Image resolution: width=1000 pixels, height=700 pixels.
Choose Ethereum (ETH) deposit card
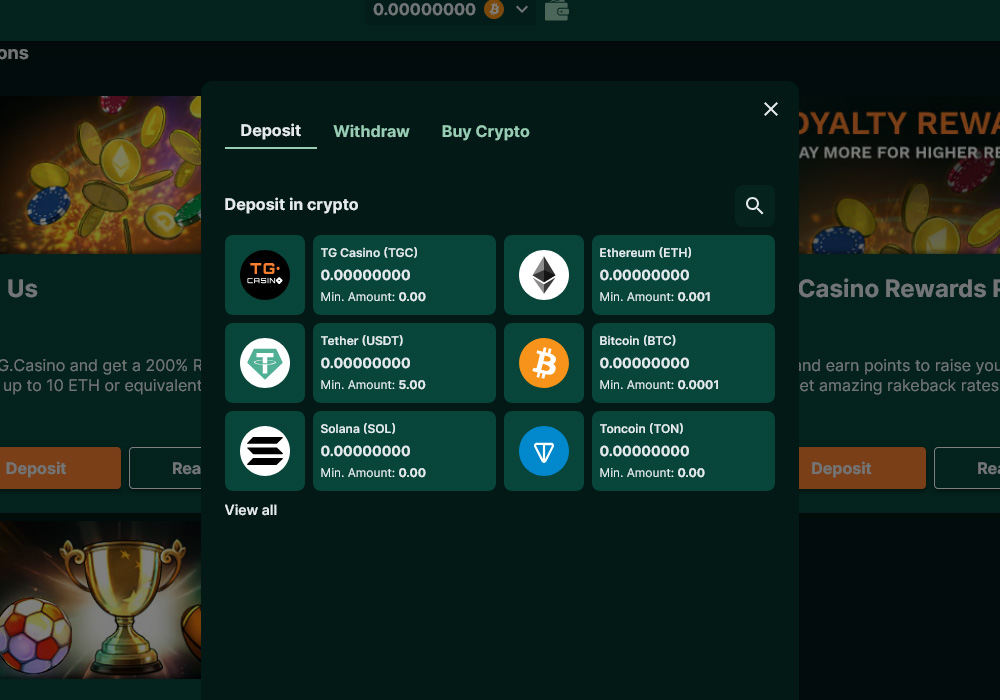683,275
